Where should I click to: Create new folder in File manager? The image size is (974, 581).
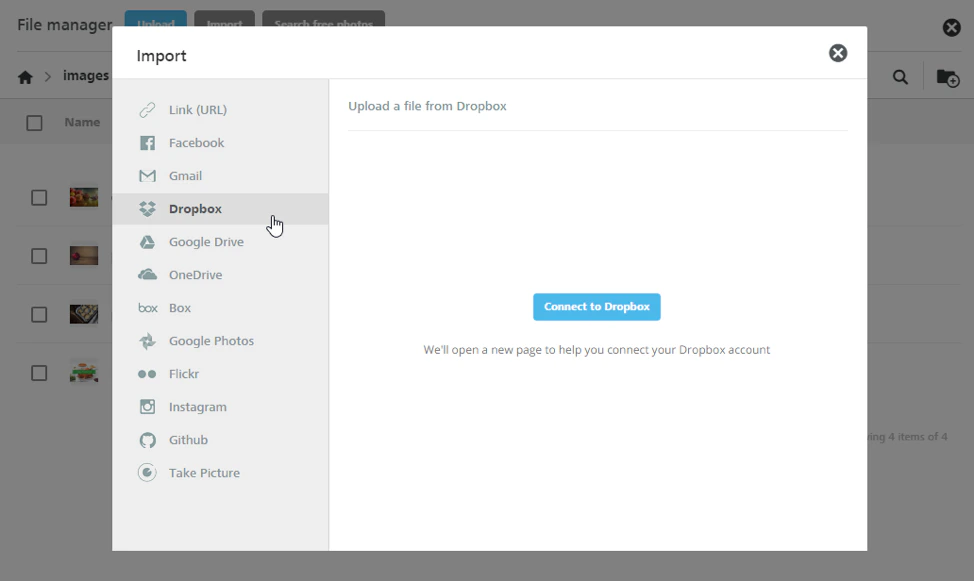pyautogui.click(x=948, y=78)
